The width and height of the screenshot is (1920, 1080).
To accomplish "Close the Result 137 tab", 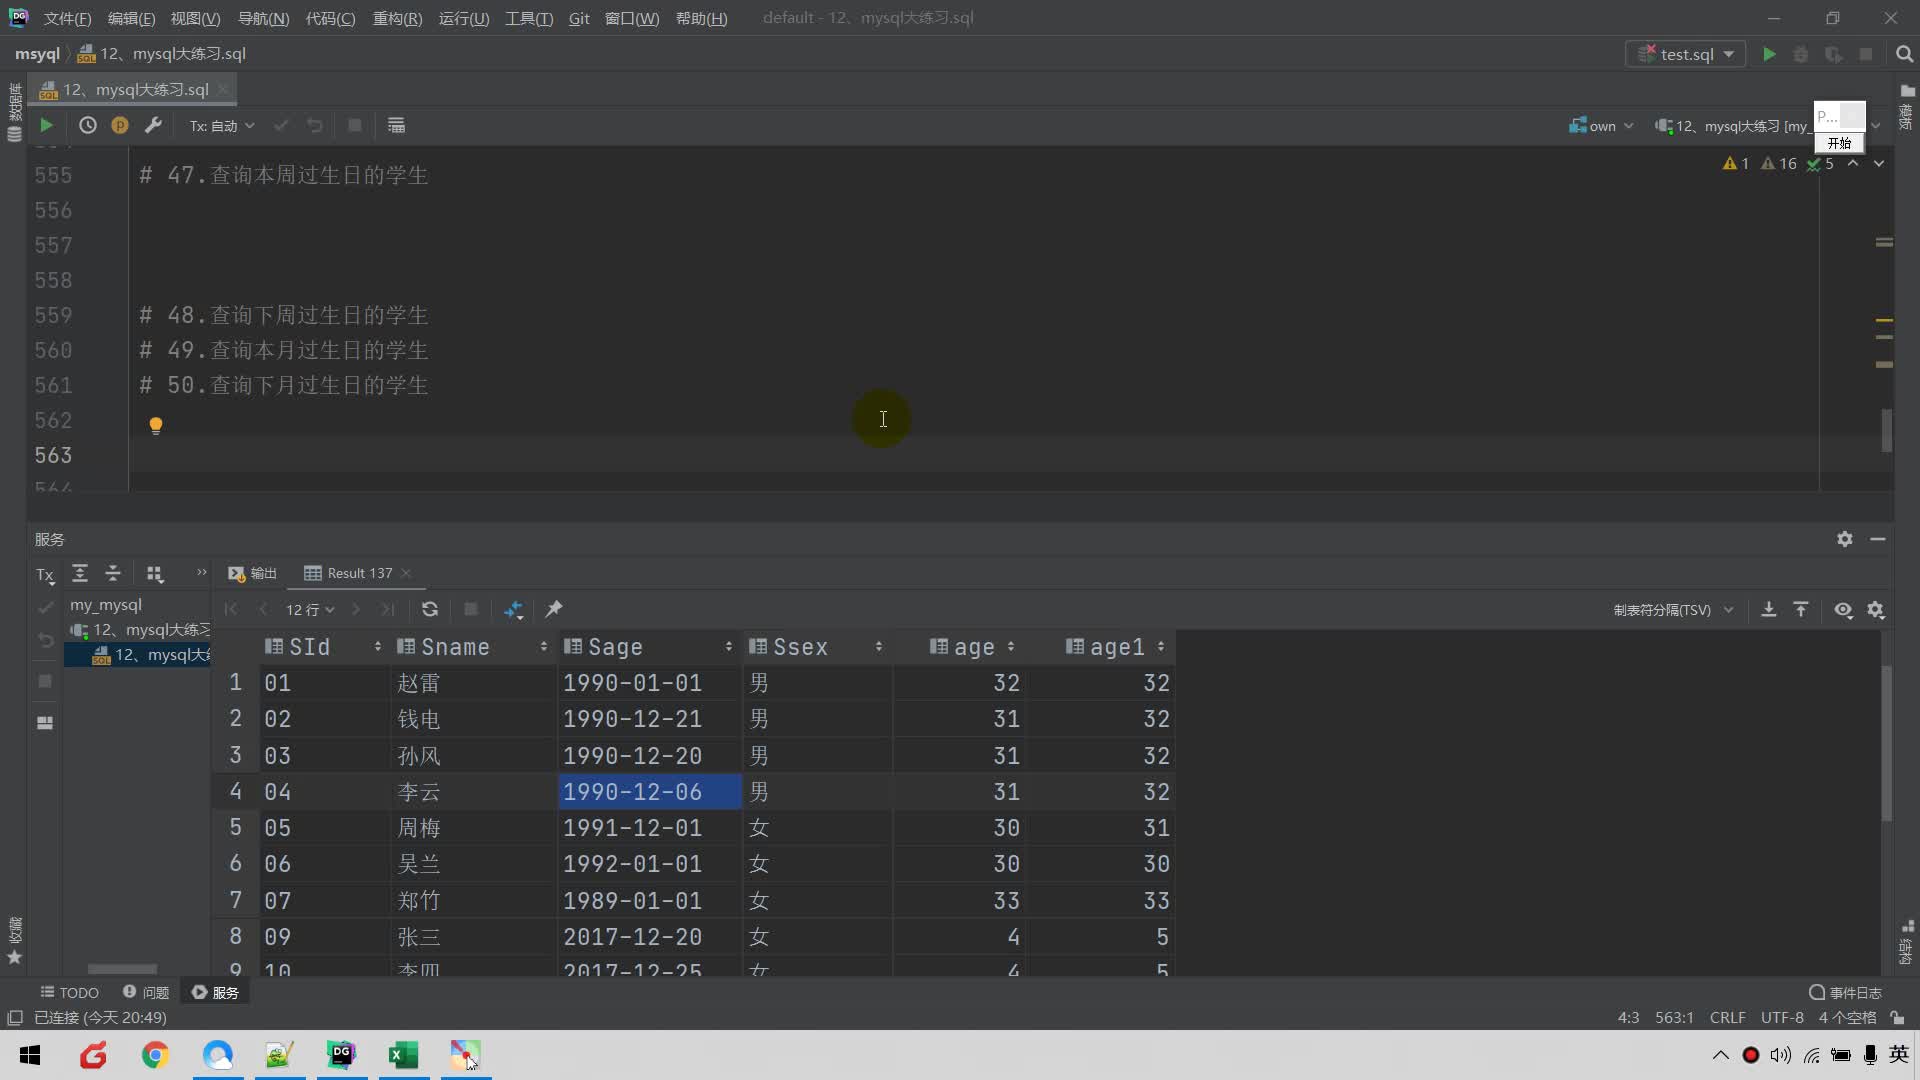I will click(406, 573).
